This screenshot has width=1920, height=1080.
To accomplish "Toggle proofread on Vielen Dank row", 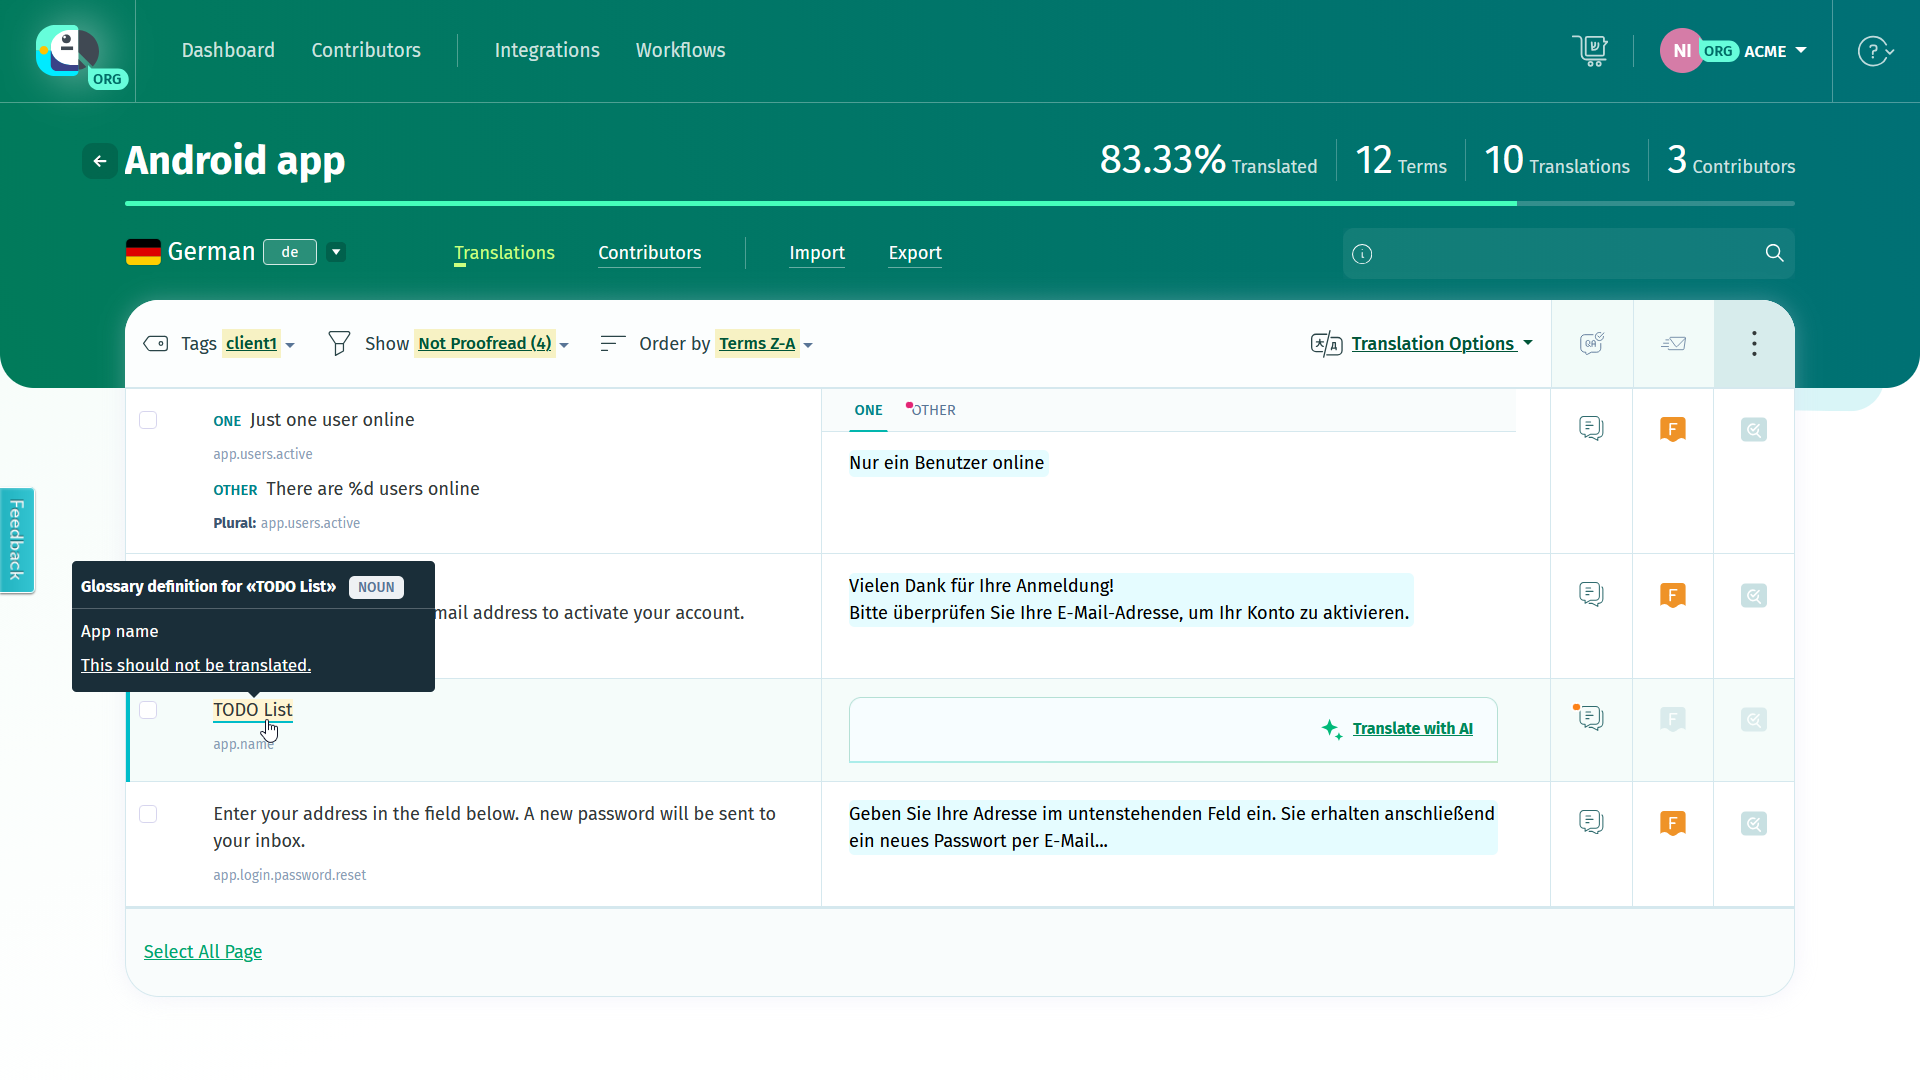I will coord(1754,596).
